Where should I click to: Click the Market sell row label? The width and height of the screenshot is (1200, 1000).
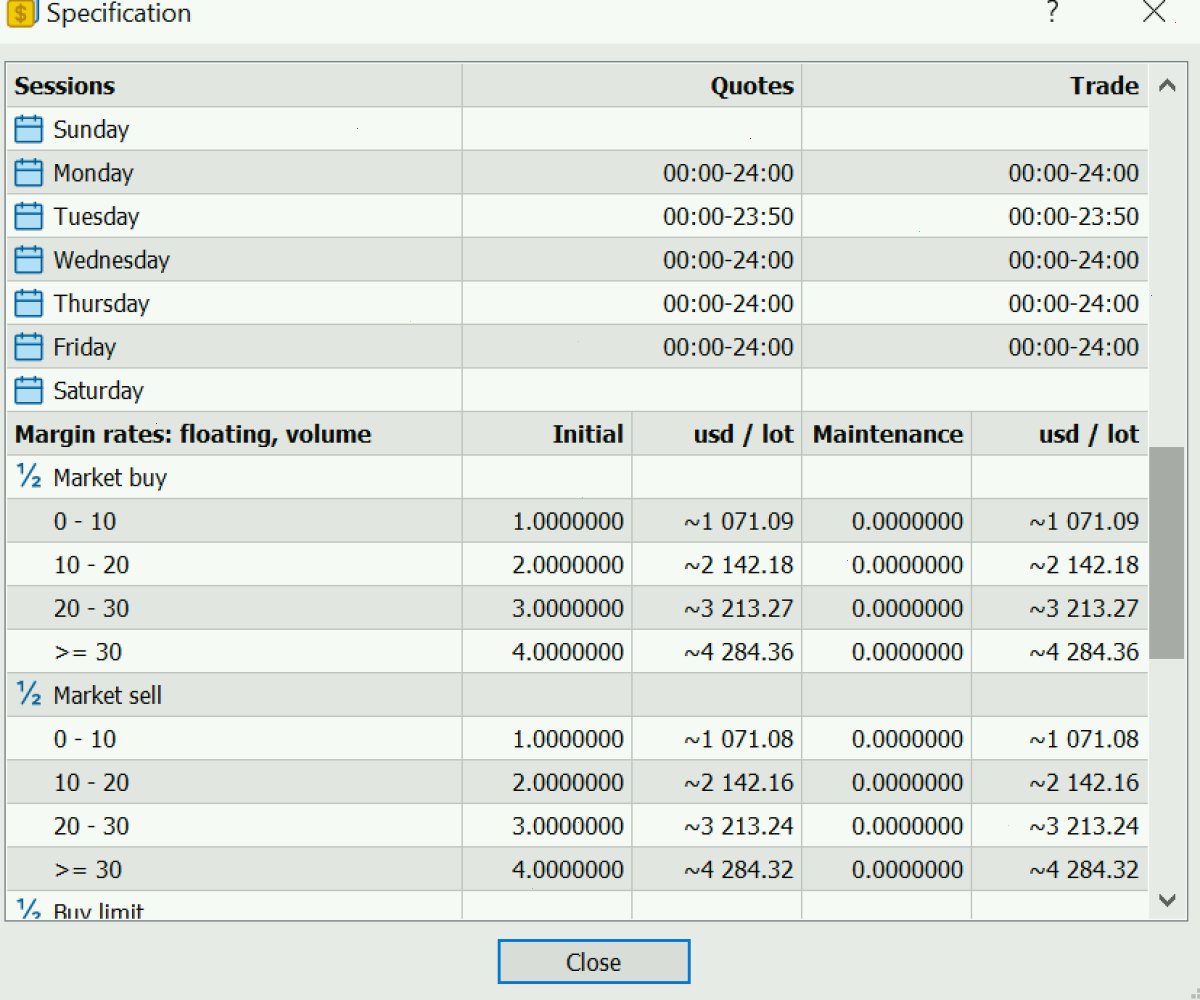pyautogui.click(x=108, y=695)
